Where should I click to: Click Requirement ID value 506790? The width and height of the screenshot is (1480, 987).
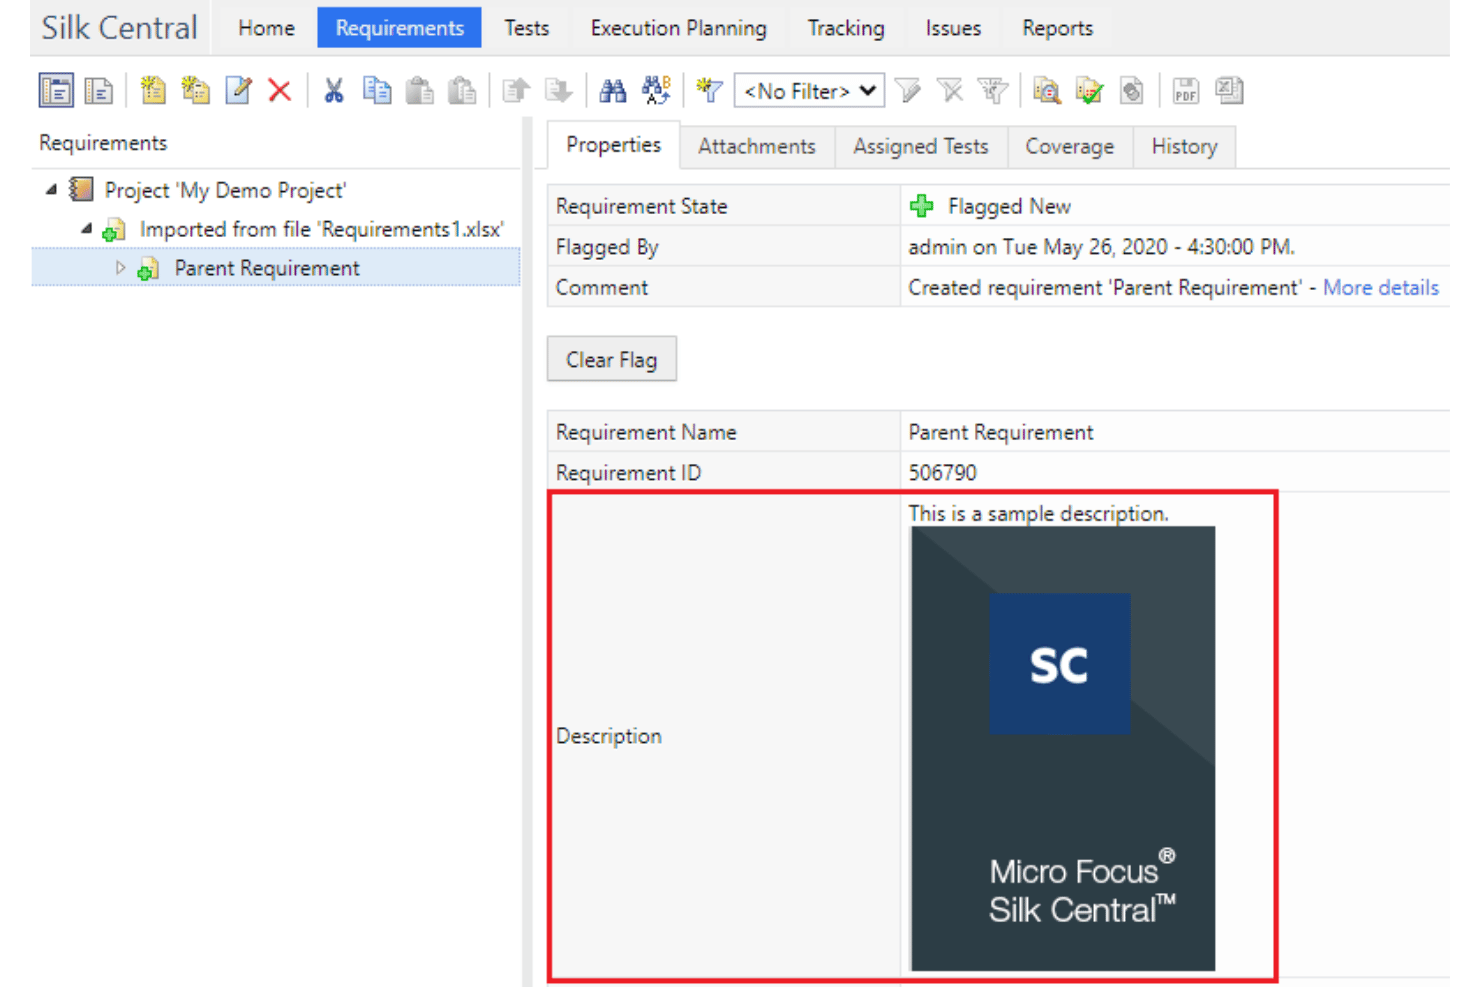(942, 472)
